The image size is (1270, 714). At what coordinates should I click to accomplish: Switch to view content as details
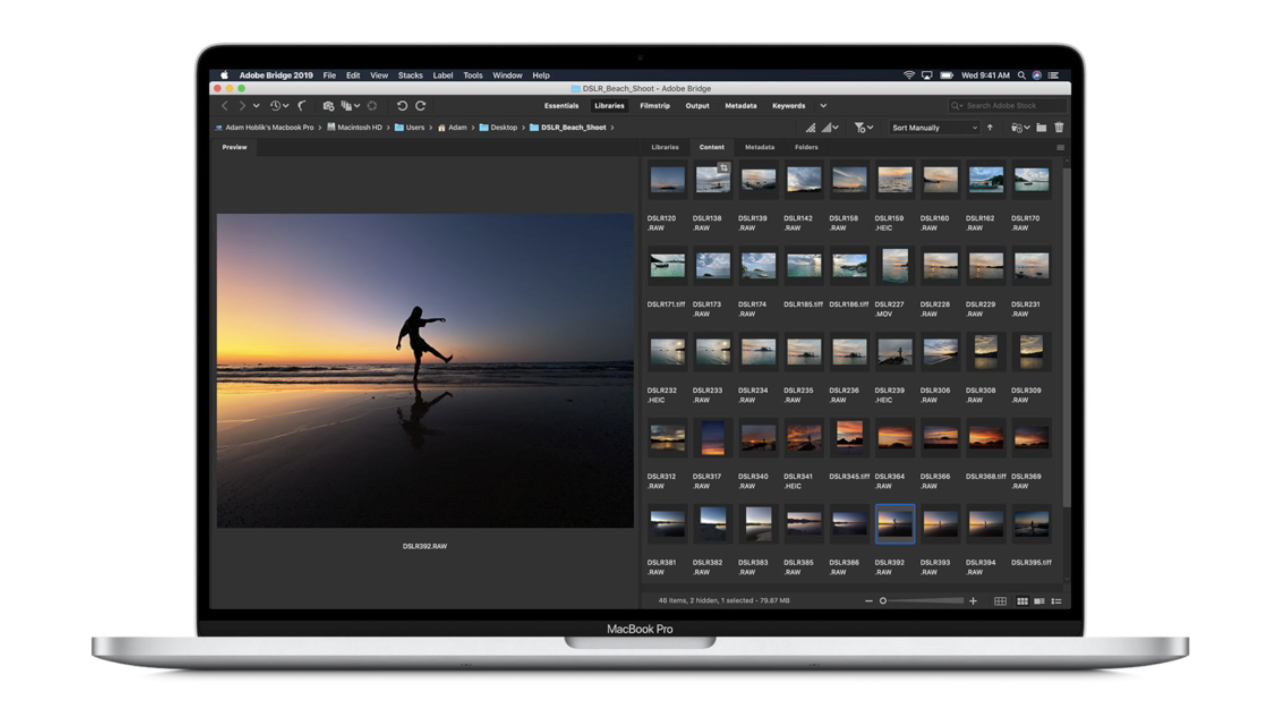click(x=1039, y=601)
